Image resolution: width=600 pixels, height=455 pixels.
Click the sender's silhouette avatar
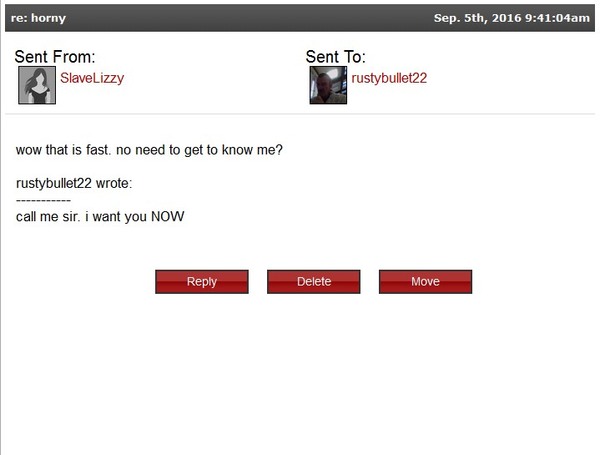(37, 85)
